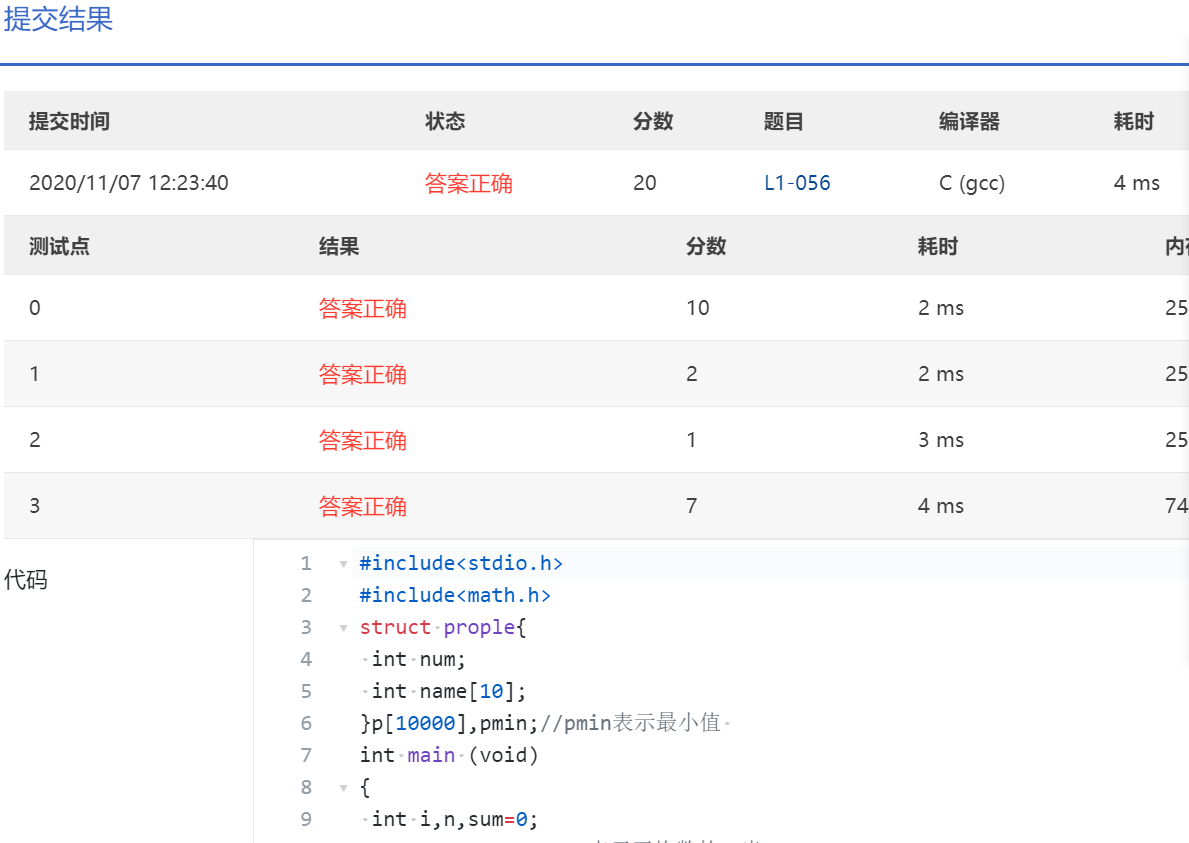
Task: Click the 答案正确 result for test point 0
Action: [362, 308]
